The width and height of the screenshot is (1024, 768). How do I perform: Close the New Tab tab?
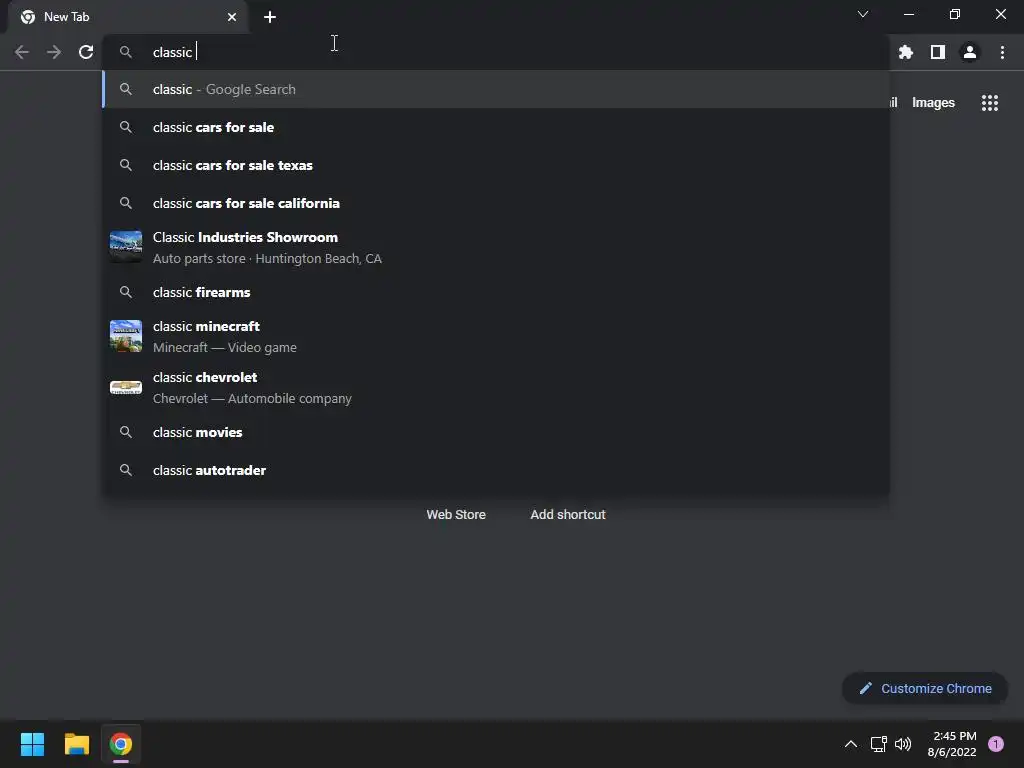click(232, 17)
